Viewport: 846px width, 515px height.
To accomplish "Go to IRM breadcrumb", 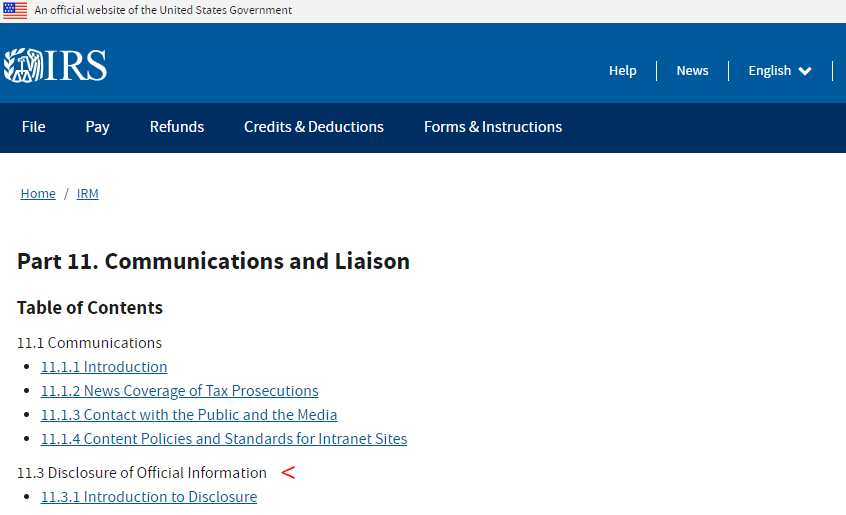I will click(87, 194).
